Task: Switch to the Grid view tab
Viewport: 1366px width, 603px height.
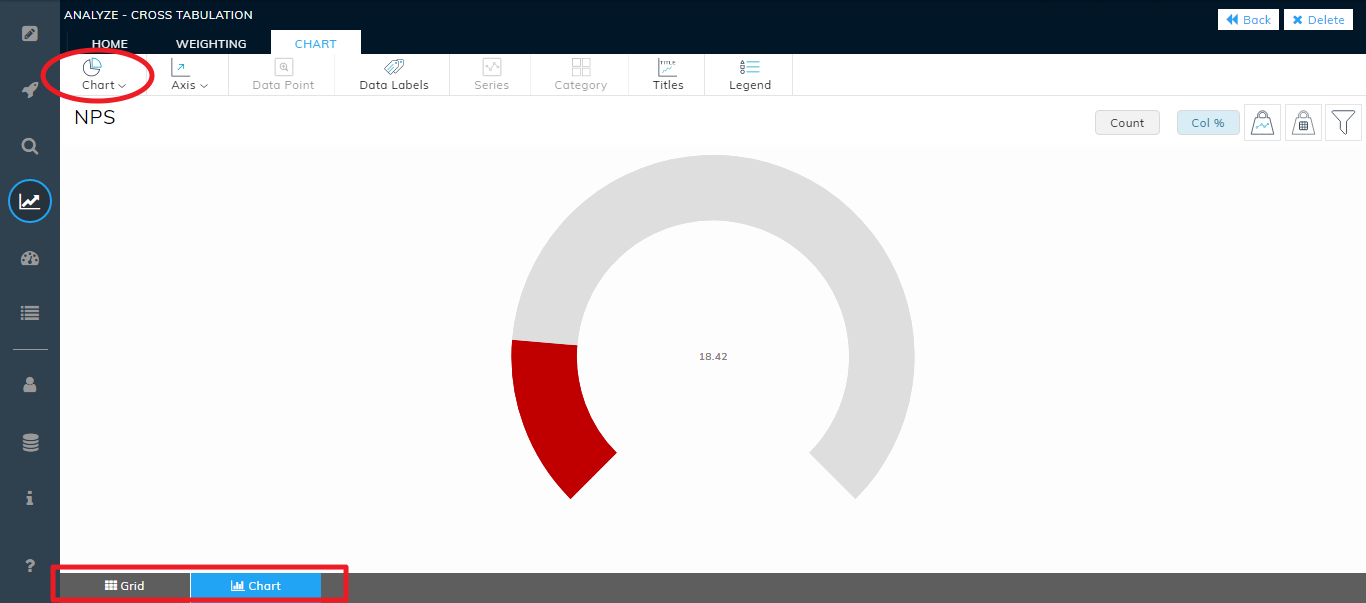Action: [x=125, y=586]
